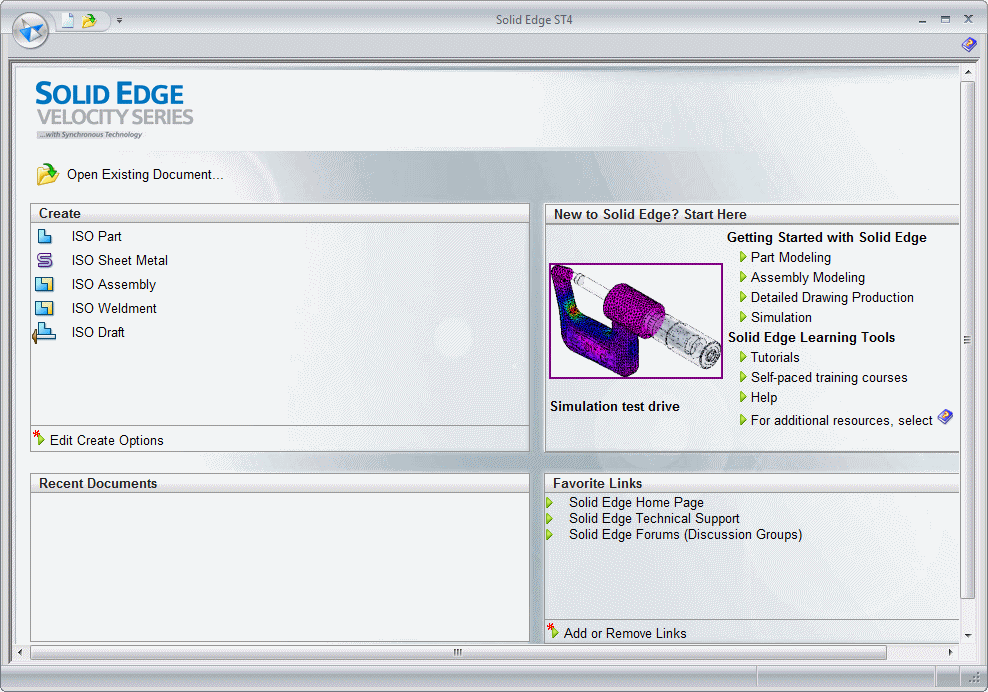
Task: Click the Add or Remove Links arrow icon
Action: [x=553, y=631]
